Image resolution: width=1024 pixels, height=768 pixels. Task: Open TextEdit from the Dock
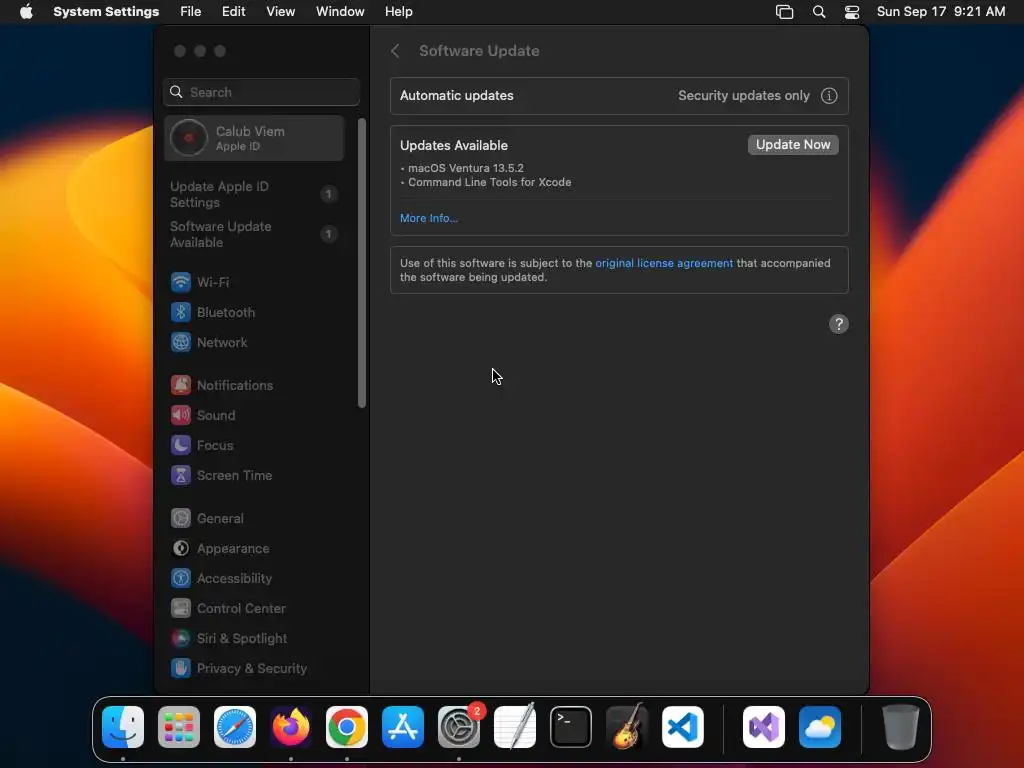(x=515, y=727)
